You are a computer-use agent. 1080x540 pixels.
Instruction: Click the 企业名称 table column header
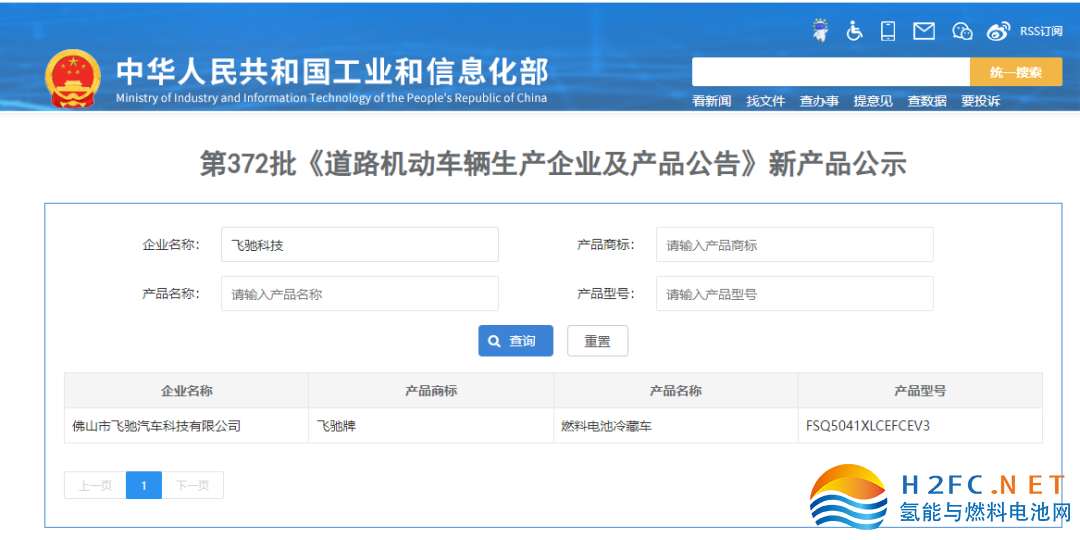[x=187, y=391]
